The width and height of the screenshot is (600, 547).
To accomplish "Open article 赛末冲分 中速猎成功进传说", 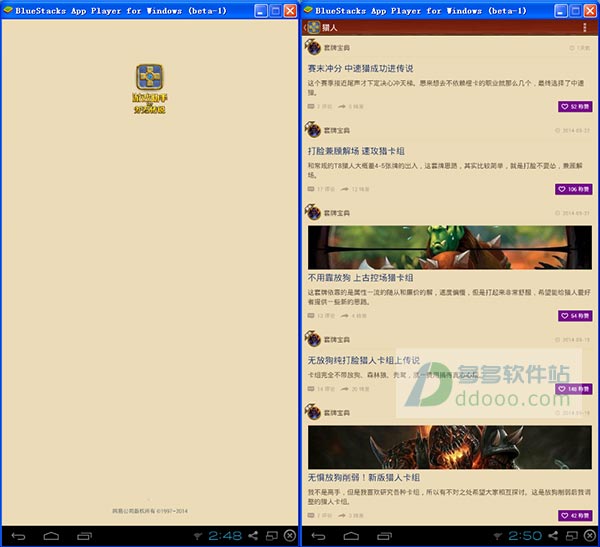I will (360, 69).
